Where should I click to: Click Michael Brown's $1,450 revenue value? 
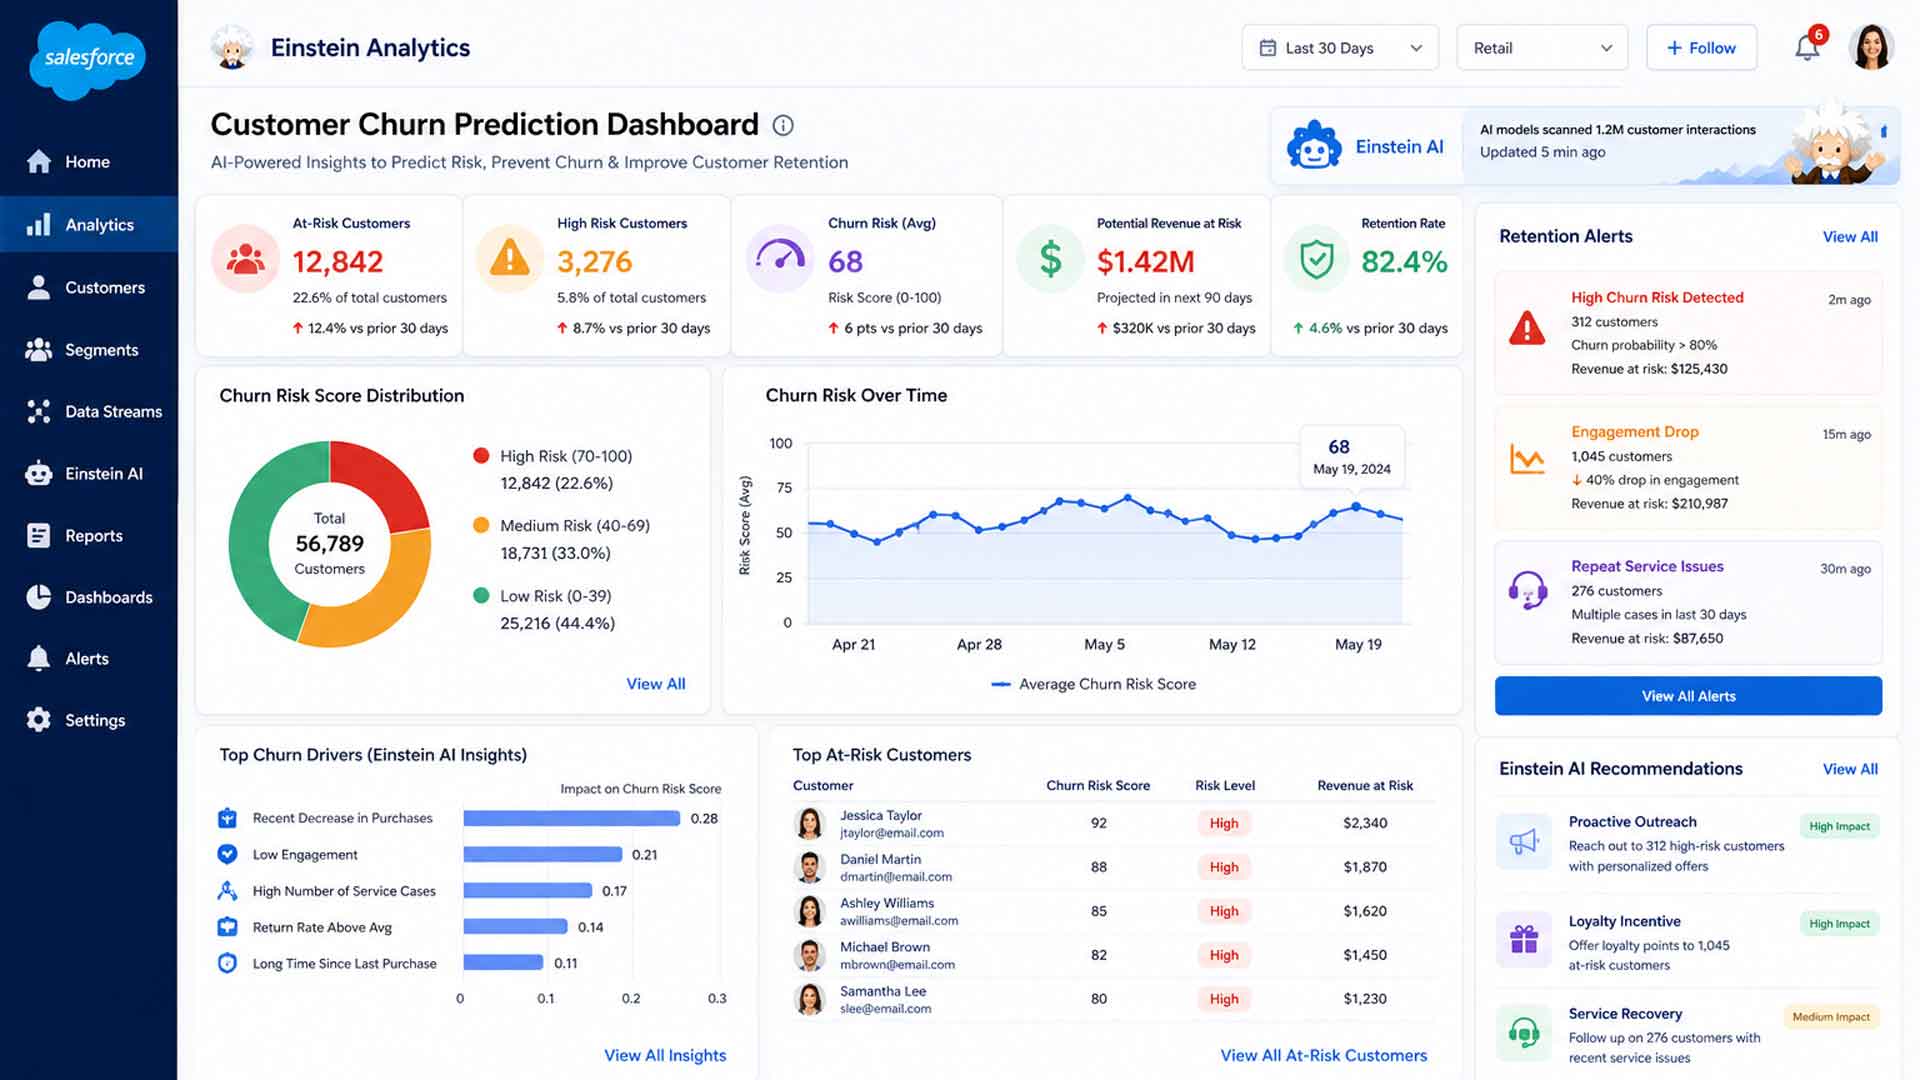tap(1365, 955)
